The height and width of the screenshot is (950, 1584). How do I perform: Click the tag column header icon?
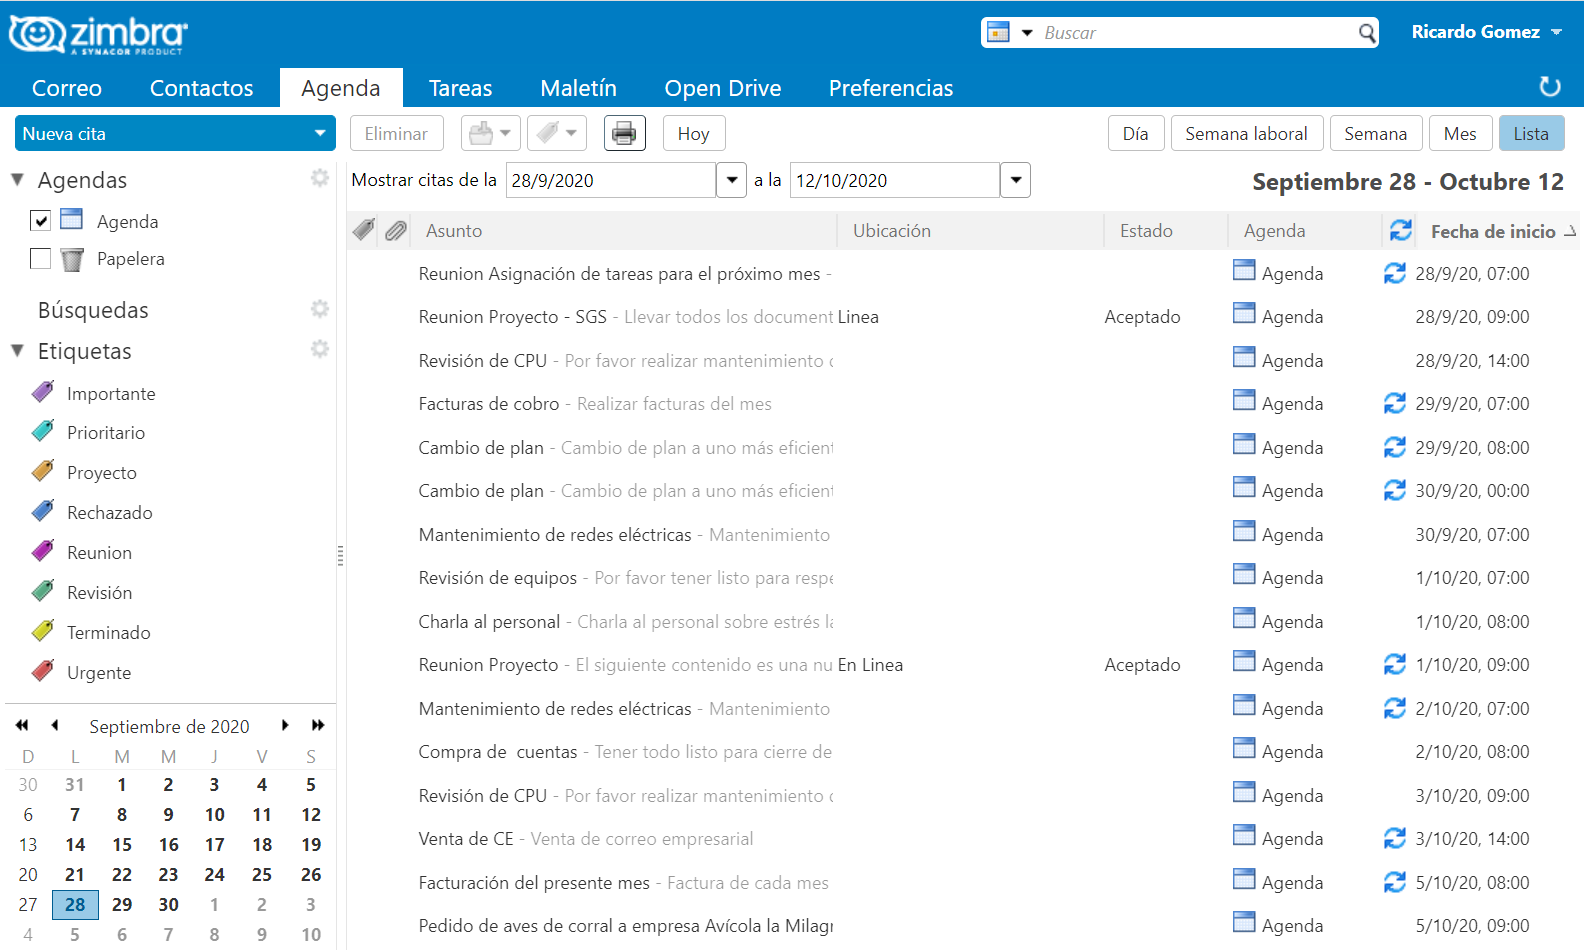(x=364, y=231)
